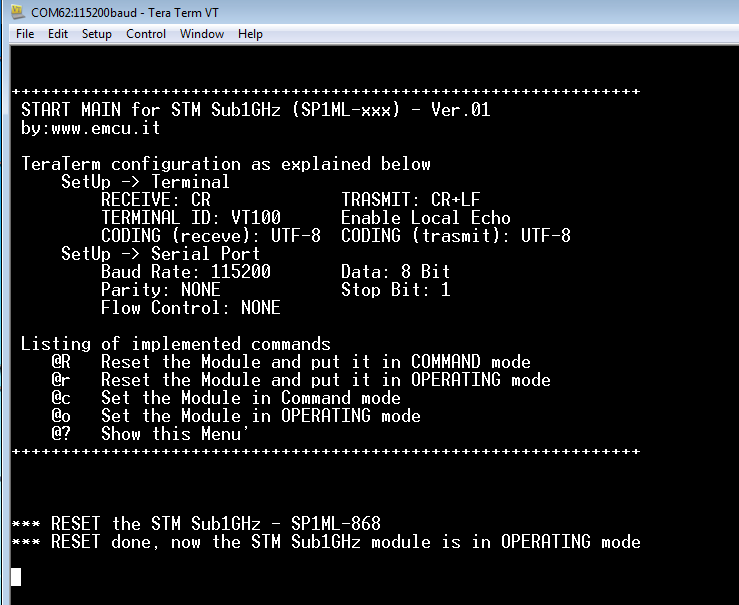Click the 'START MAIN for STM Sub1GHz' line
Viewport: 739px width, 605px height.
(255, 110)
